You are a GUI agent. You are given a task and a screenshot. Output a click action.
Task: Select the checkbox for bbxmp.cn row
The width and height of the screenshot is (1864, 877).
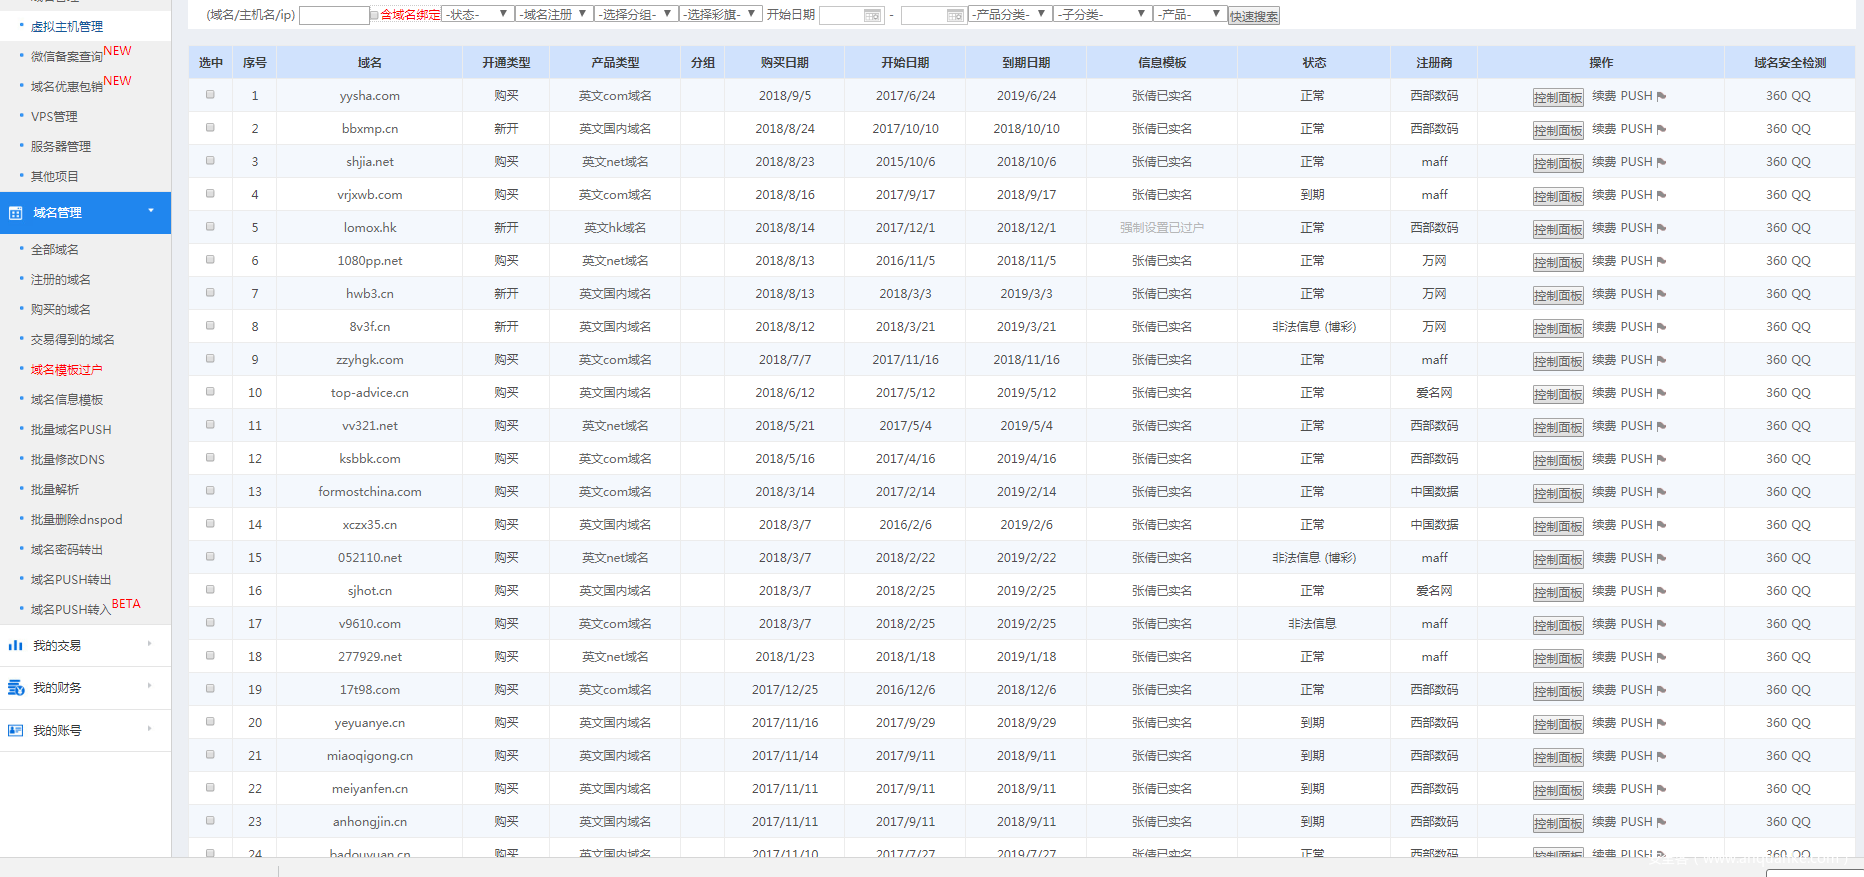[210, 128]
